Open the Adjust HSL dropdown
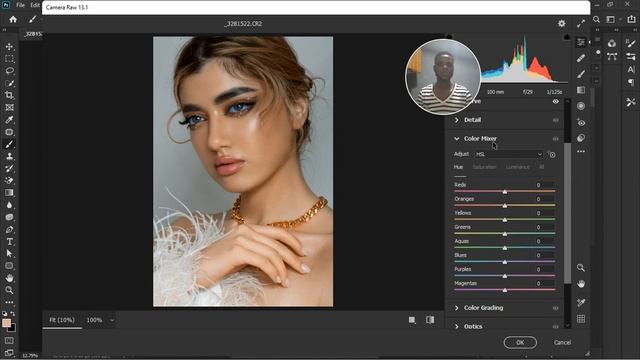 509,154
